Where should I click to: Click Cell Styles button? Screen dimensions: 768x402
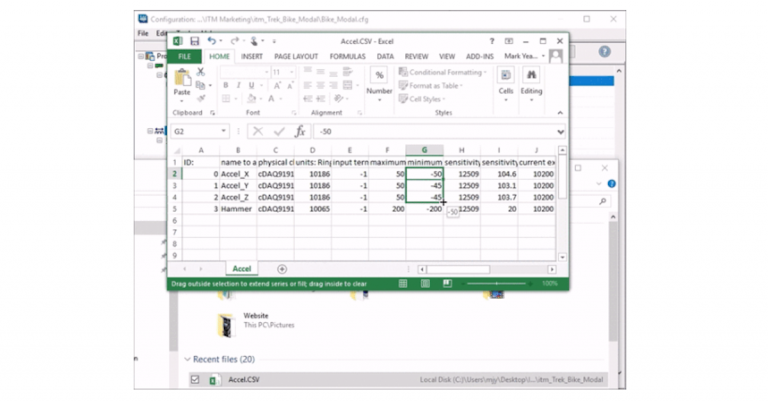pos(422,99)
